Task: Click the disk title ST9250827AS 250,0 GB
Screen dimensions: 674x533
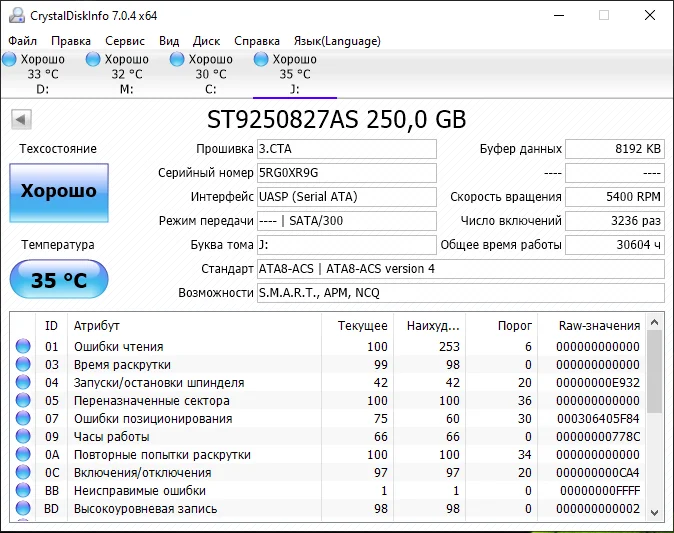Action: click(337, 119)
